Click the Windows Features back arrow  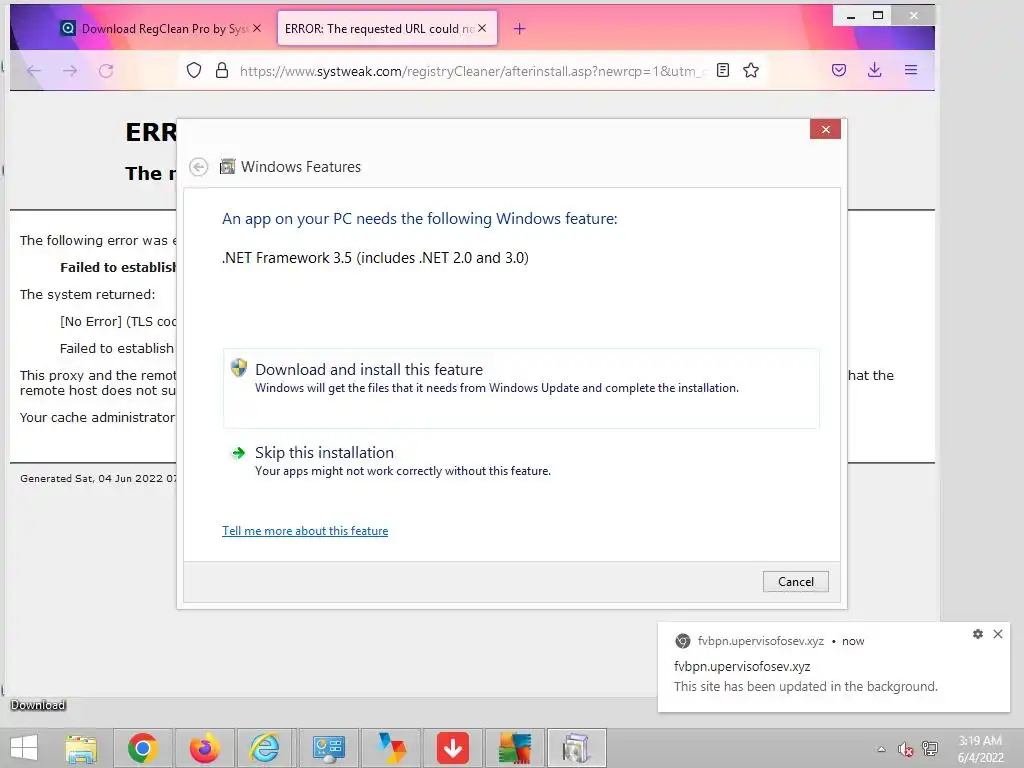(199, 167)
